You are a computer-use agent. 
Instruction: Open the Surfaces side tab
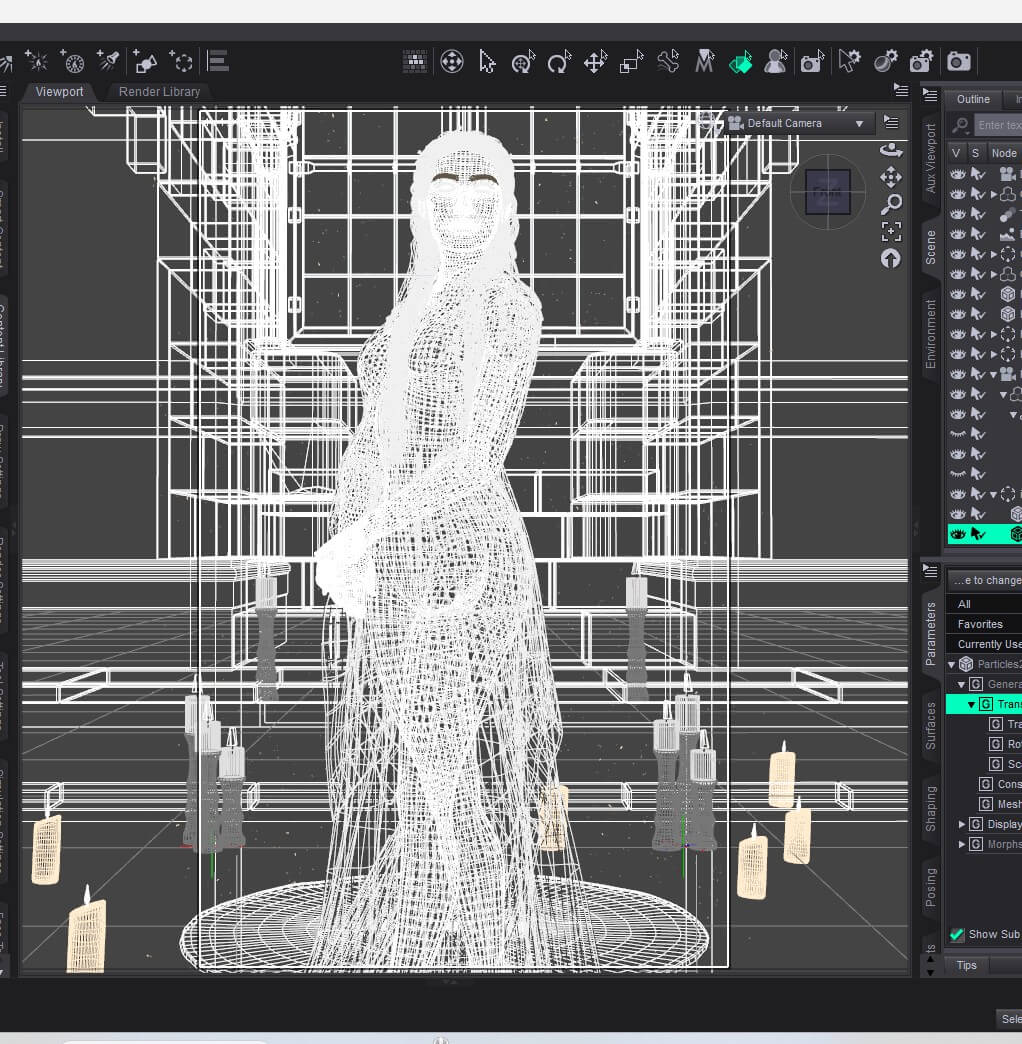tap(931, 726)
